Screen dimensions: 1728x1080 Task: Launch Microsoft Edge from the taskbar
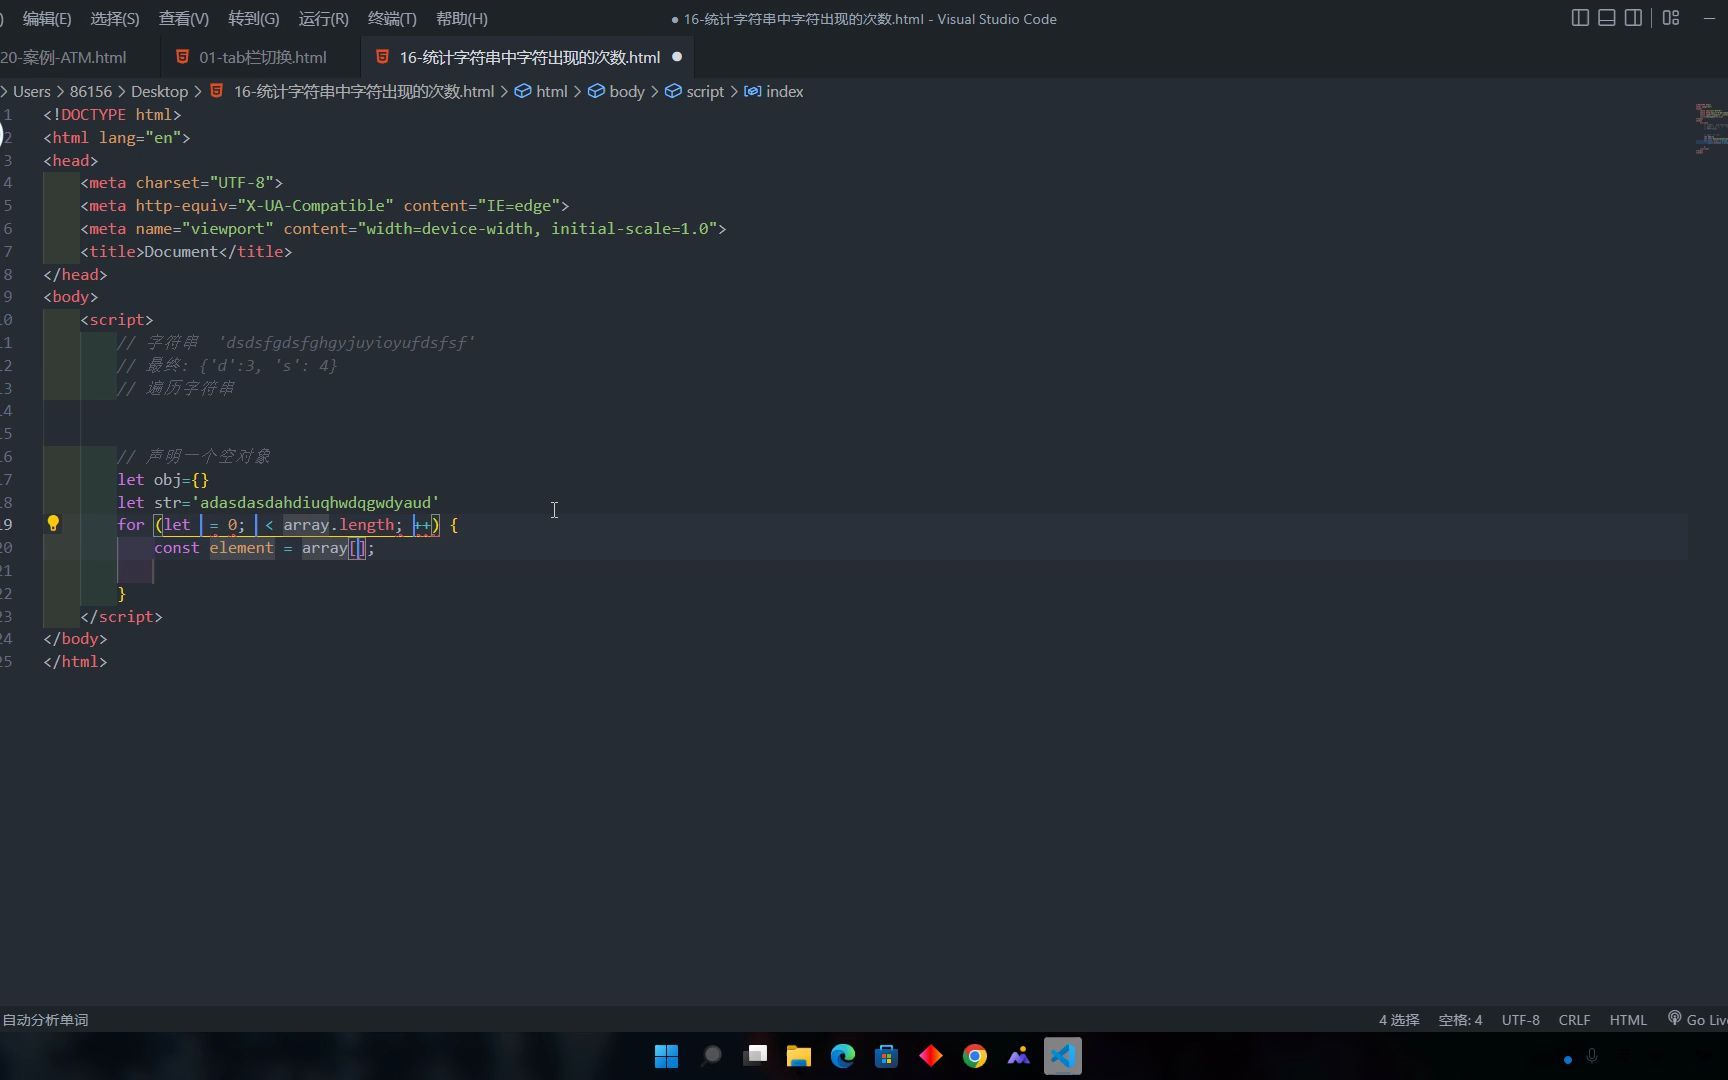tap(843, 1056)
